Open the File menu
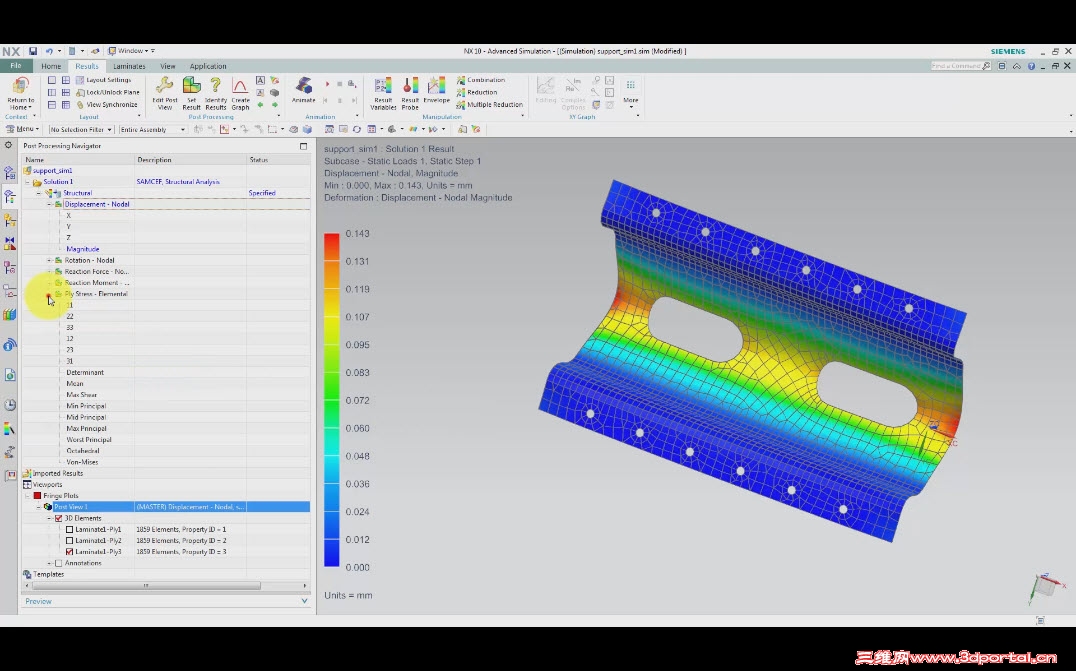 click(x=16, y=66)
